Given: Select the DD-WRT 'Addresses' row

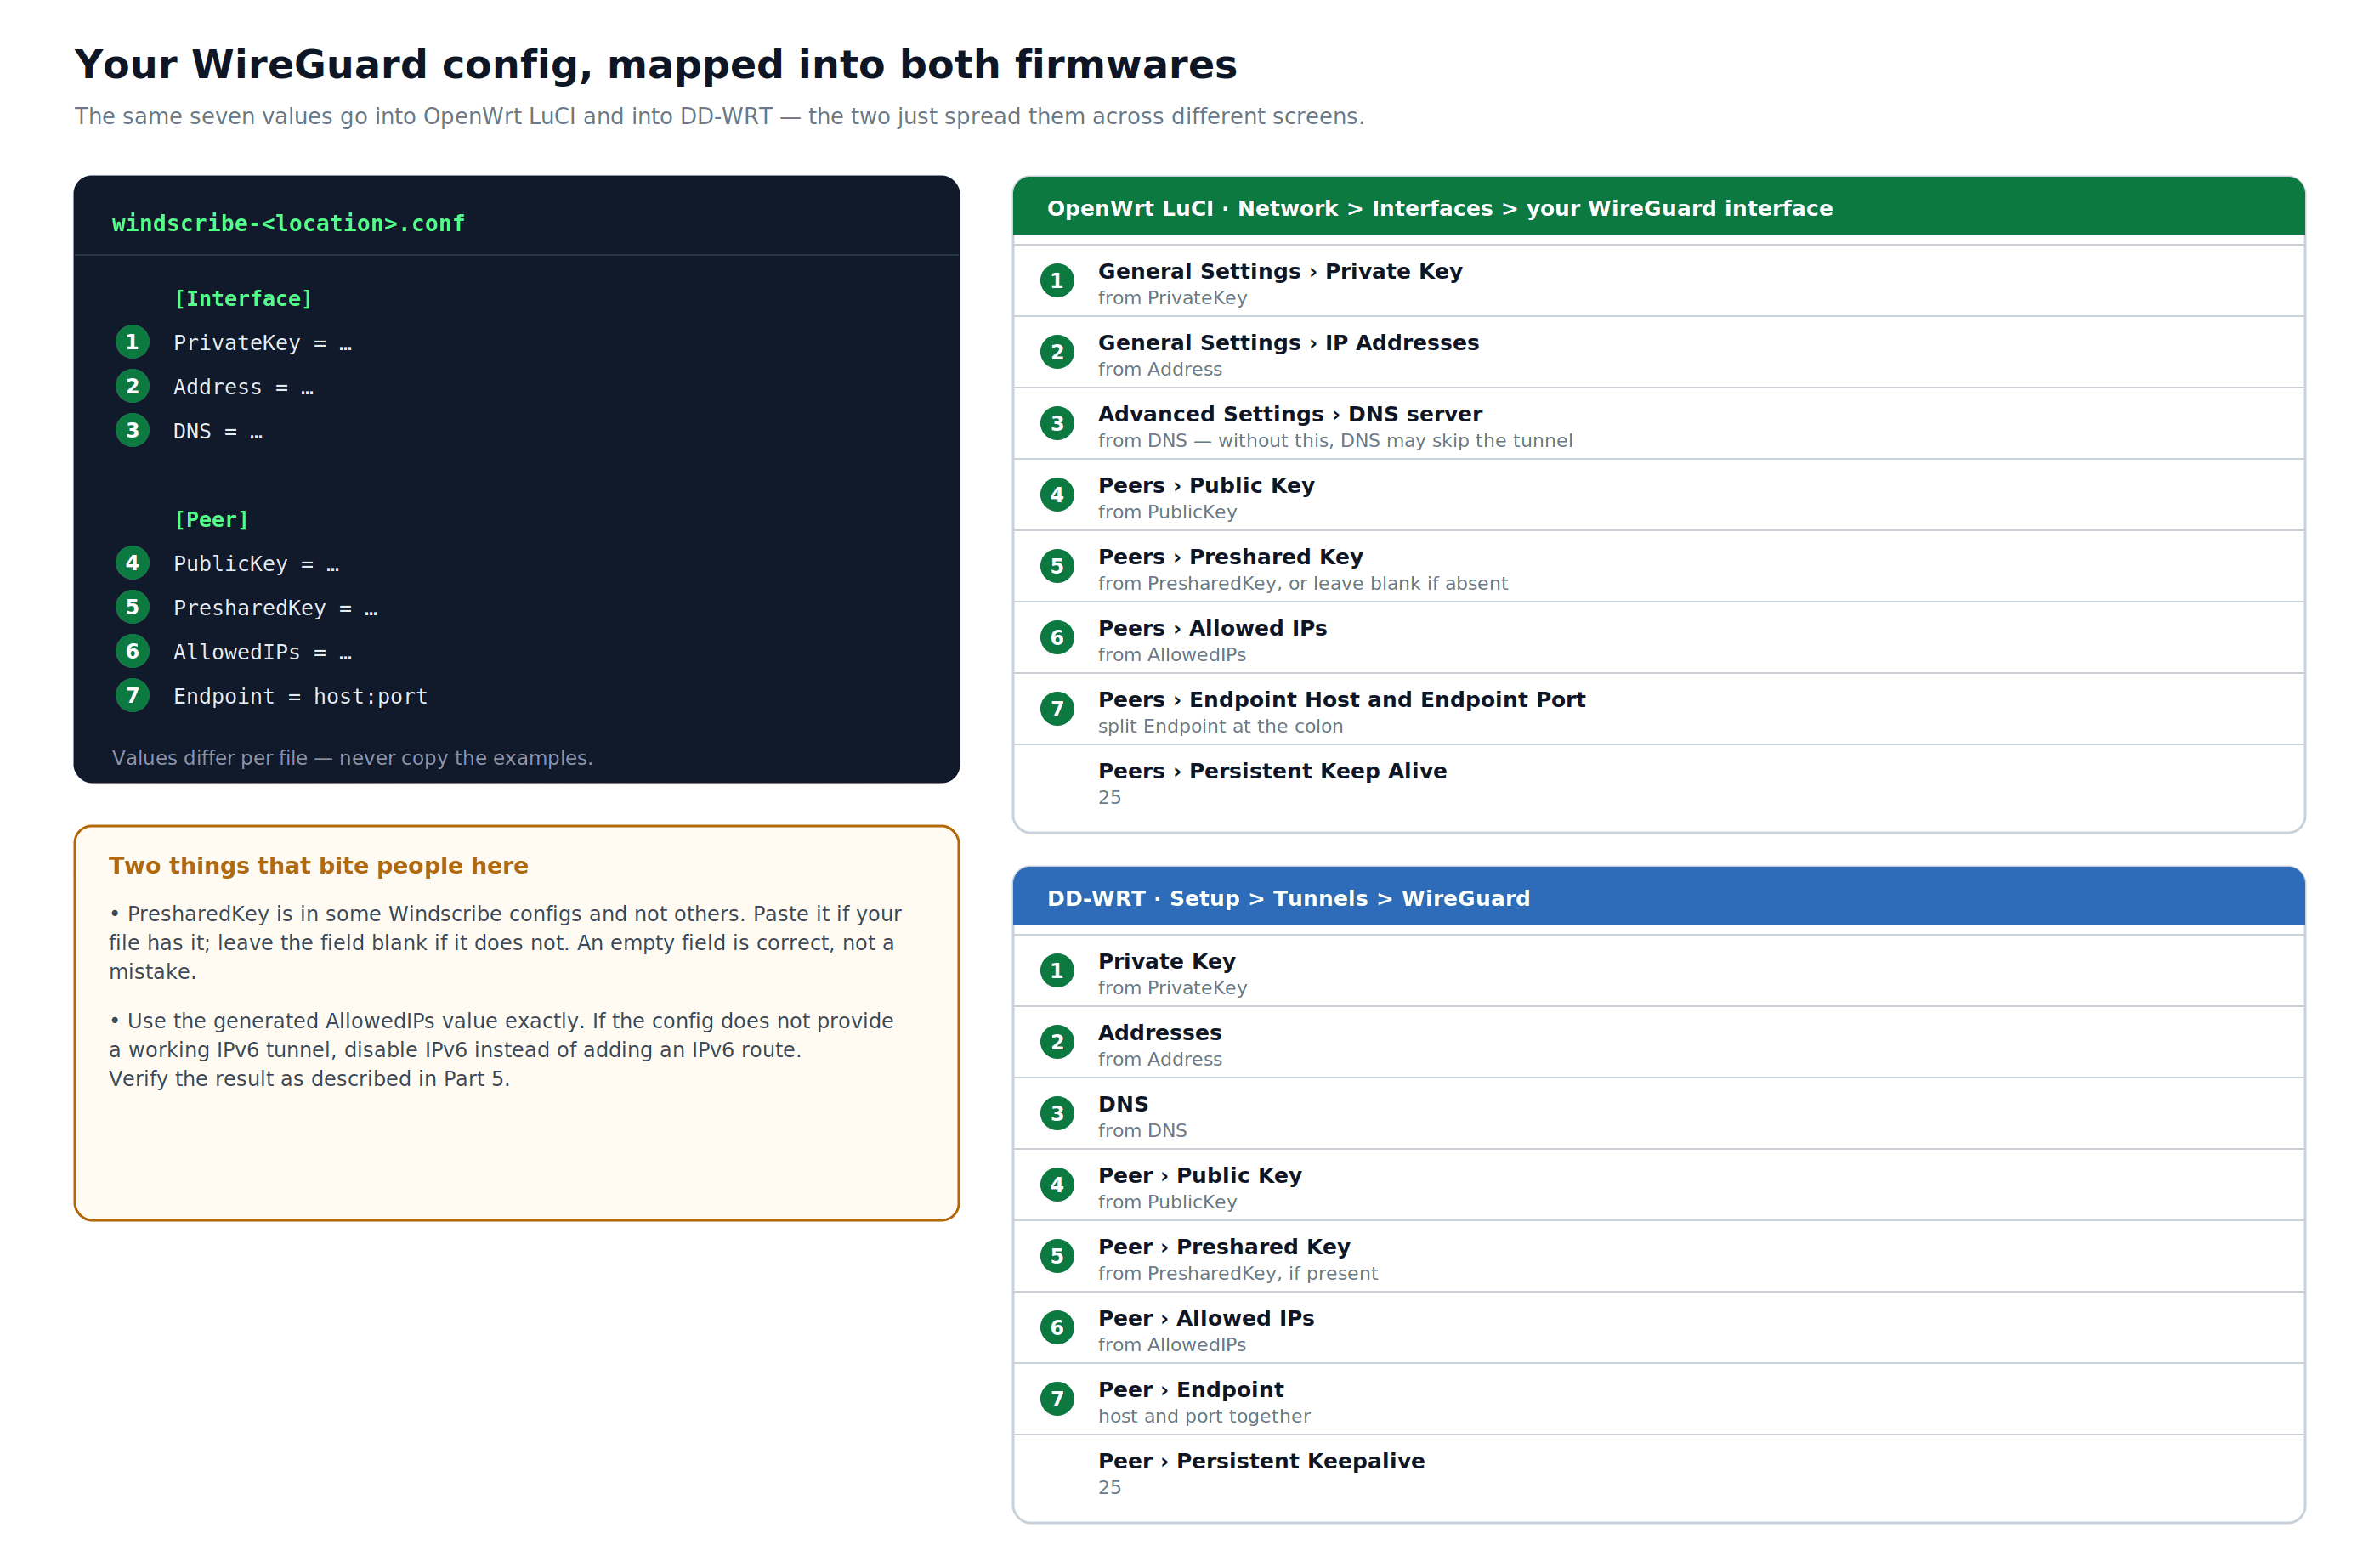Looking at the screenshot, I should 1658,1042.
